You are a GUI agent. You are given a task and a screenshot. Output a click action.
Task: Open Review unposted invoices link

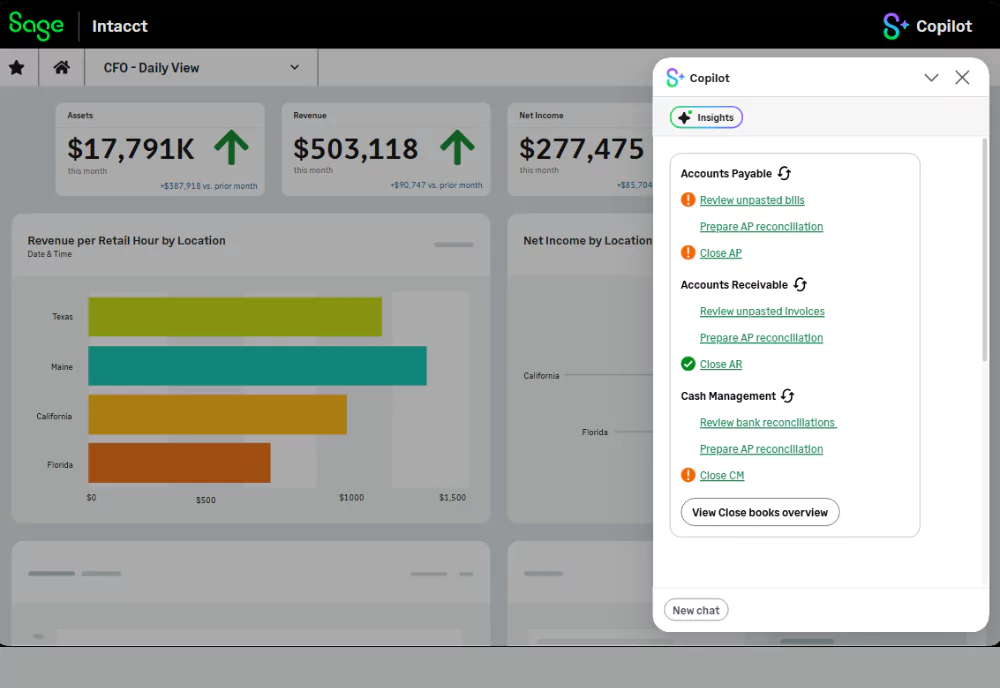762,312
